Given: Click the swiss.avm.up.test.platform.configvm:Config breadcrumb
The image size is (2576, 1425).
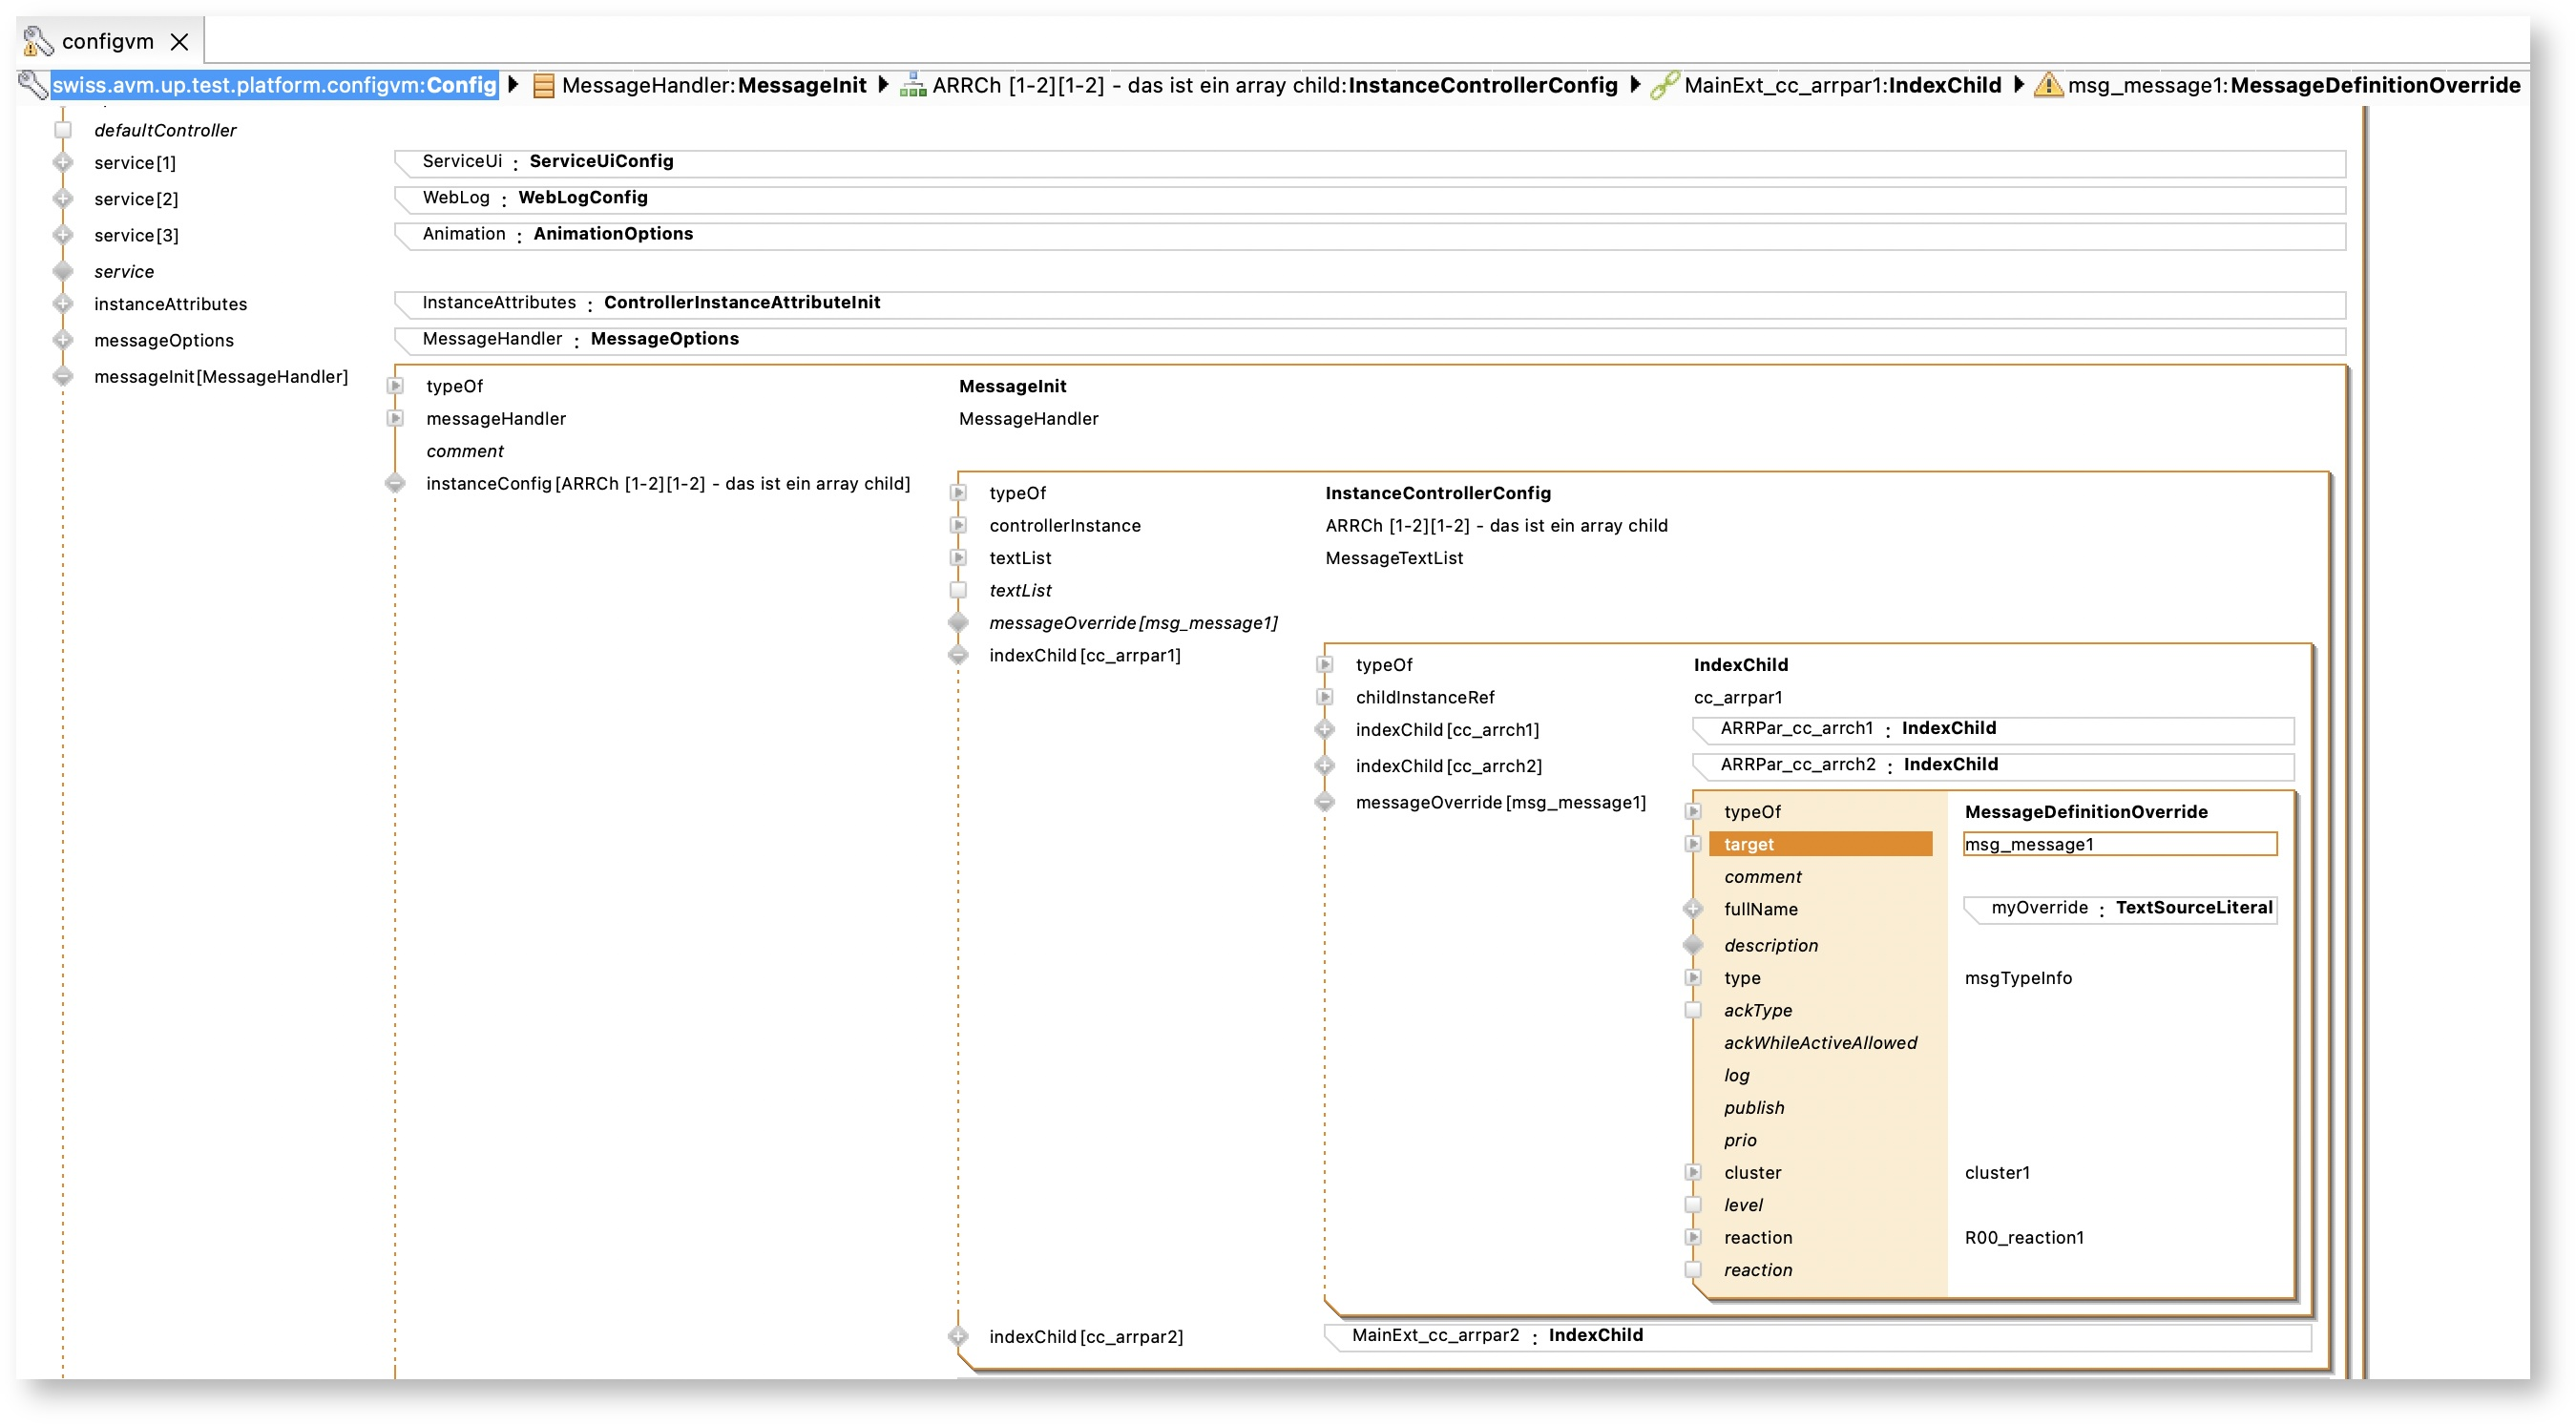Looking at the screenshot, I should [x=274, y=86].
